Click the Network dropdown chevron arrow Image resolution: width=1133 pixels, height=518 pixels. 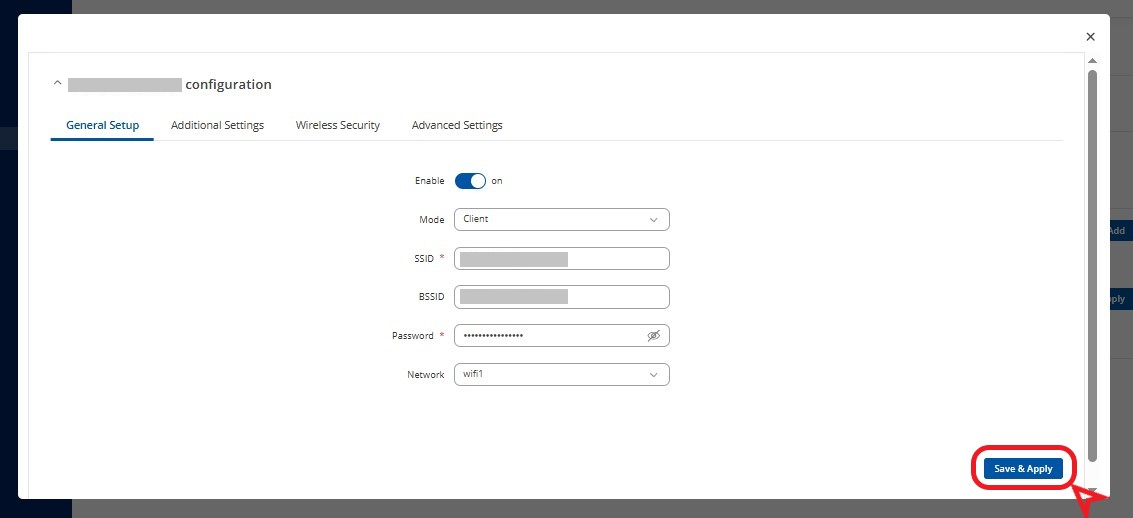coord(653,375)
